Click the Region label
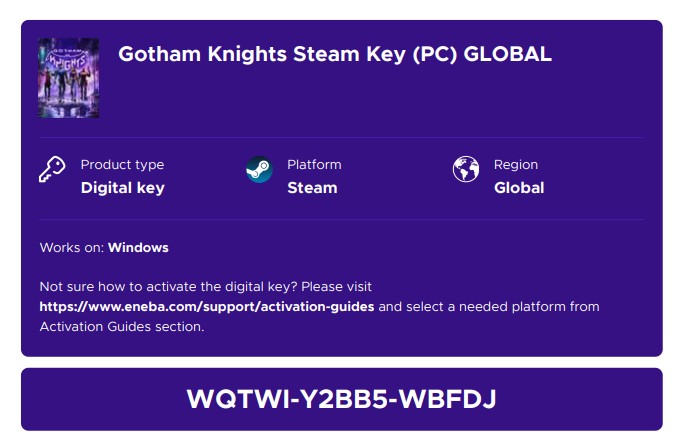This screenshot has width=688, height=444. pos(516,165)
